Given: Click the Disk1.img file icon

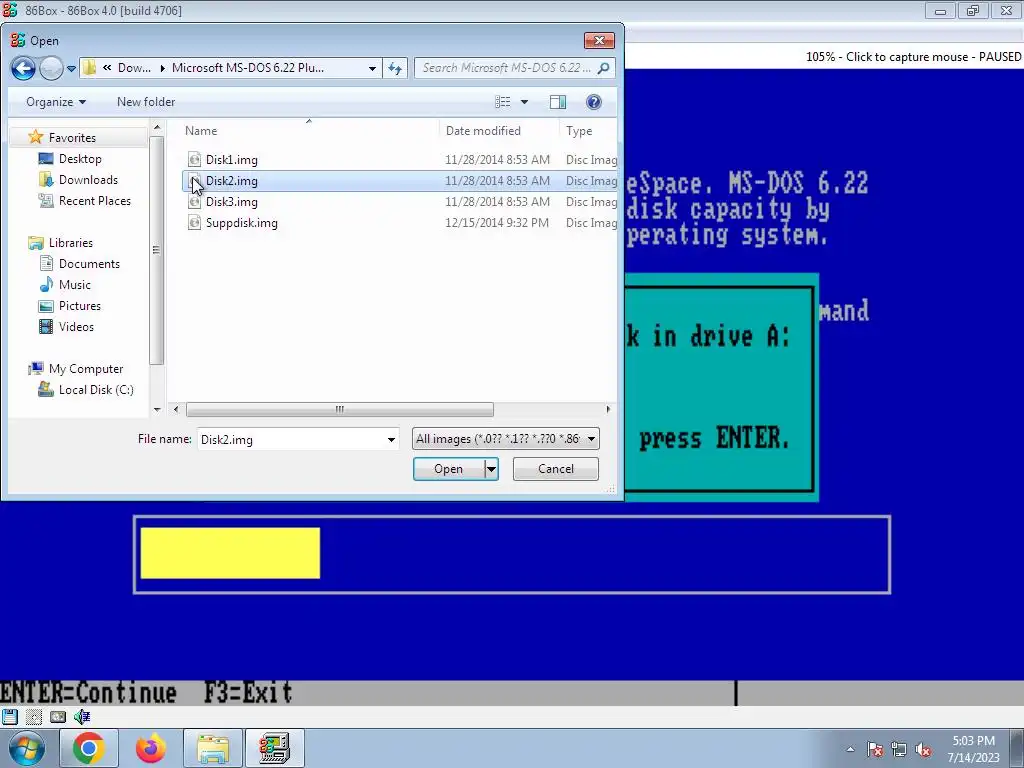Looking at the screenshot, I should pos(194,159).
